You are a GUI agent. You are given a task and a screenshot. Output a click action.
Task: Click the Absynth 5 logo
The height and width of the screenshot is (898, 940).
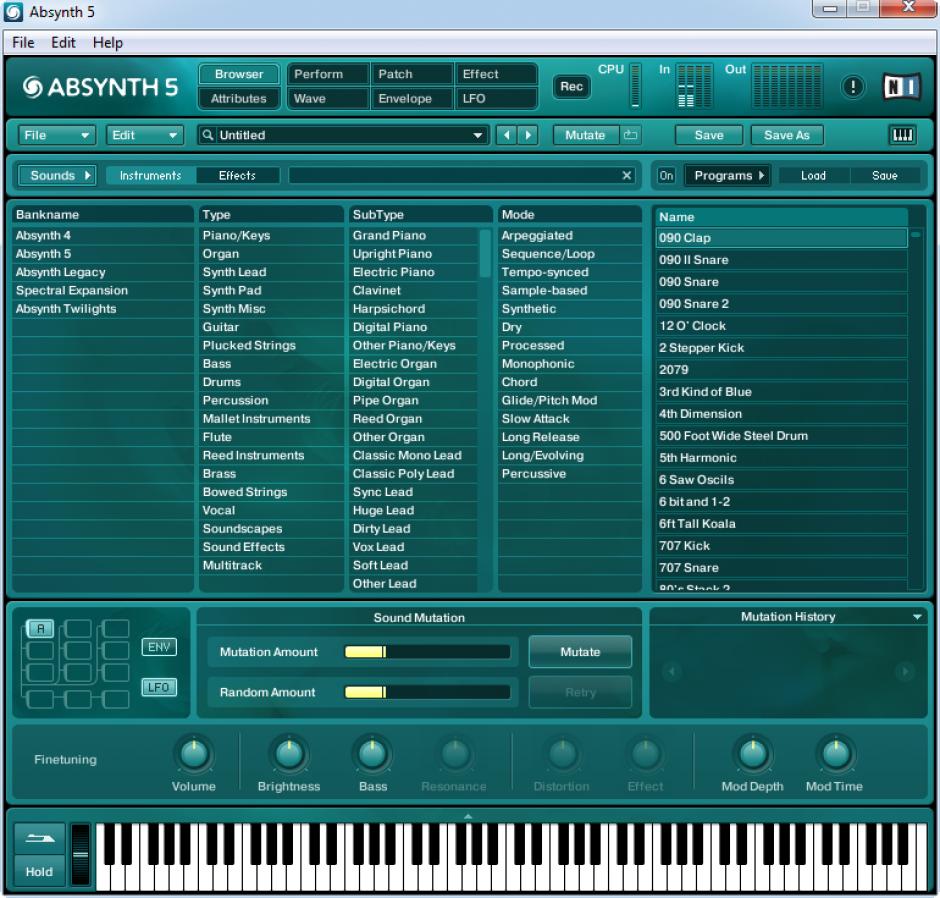(x=100, y=88)
